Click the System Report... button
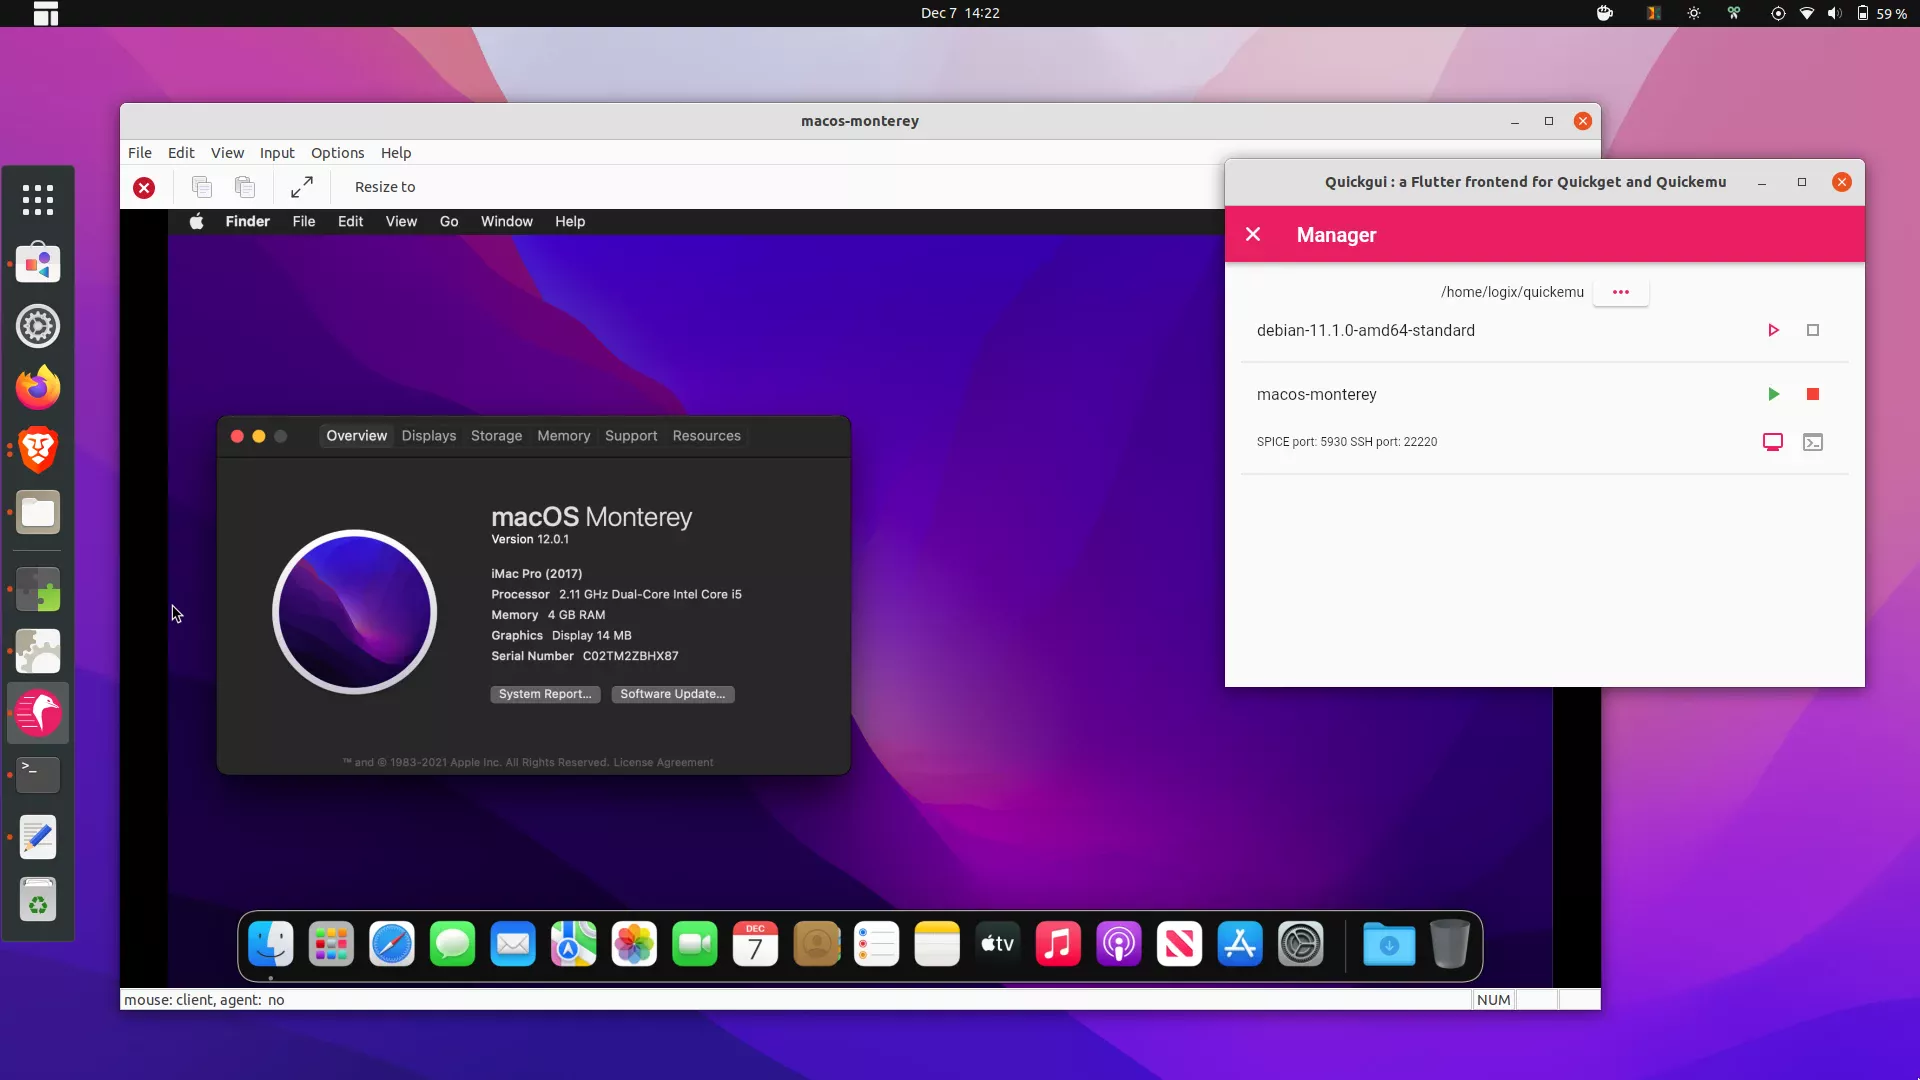1920x1080 pixels. 545,694
